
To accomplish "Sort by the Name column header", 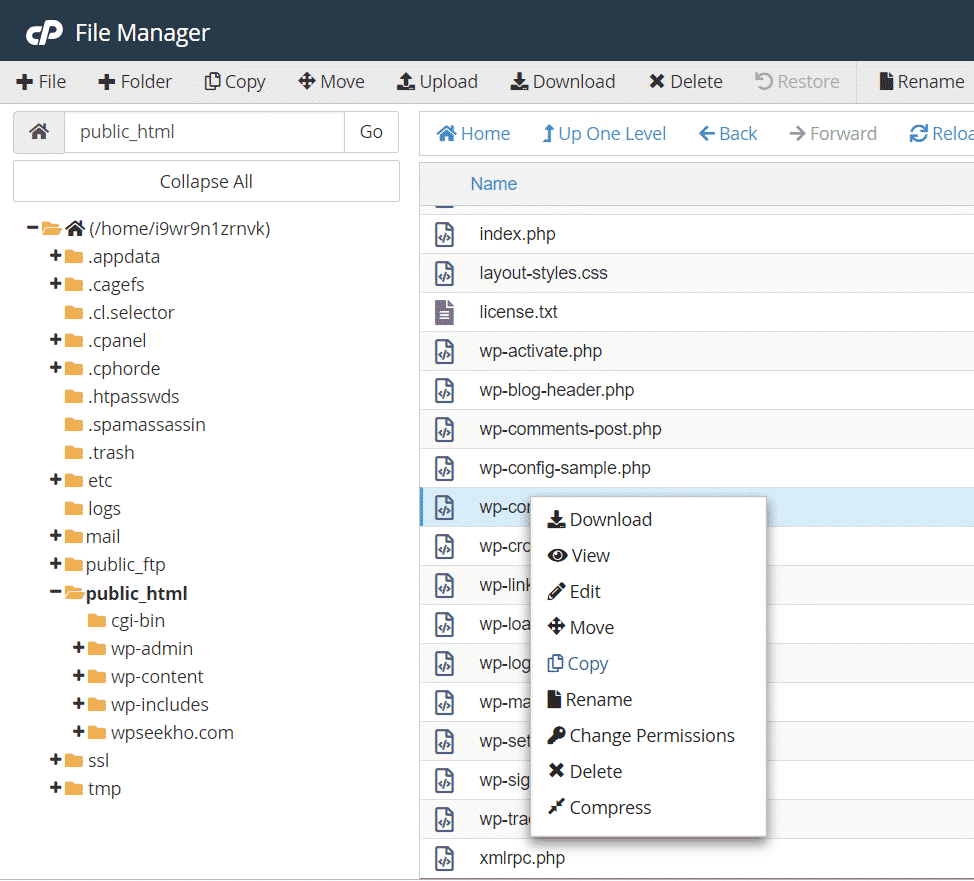I will point(494,184).
